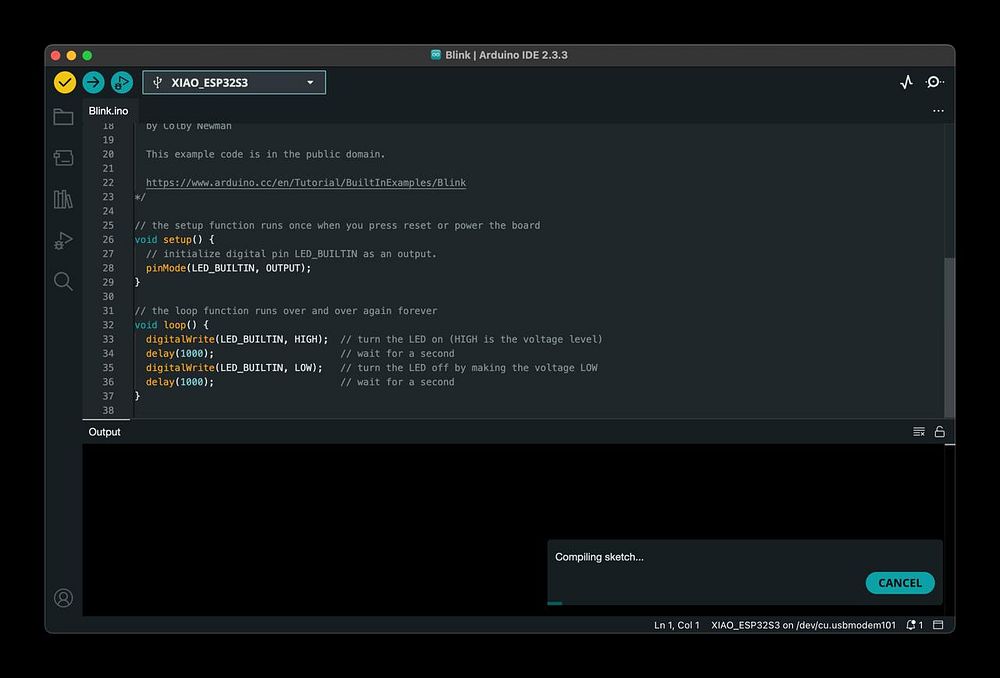Viewport: 1000px width, 678px height.
Task: Open the editor tab more options menu
Action: (x=937, y=111)
